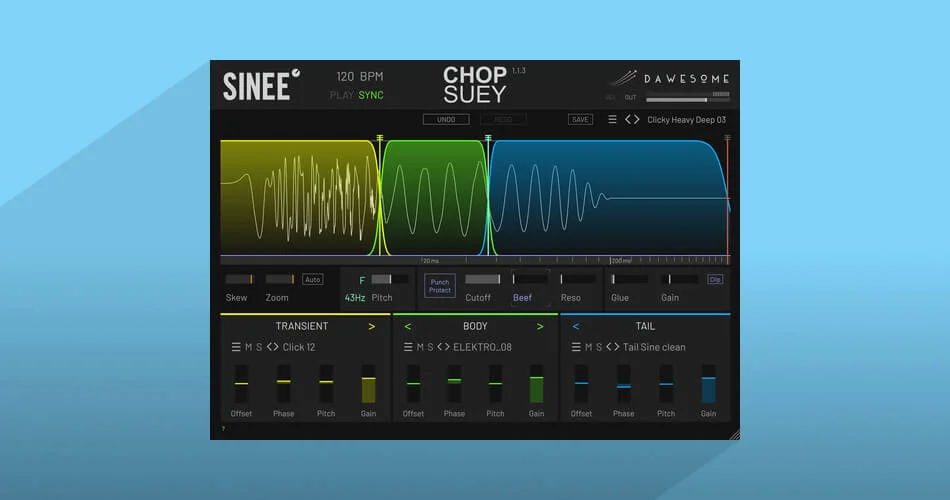Screen dimensions: 950x500
Task: Click the CHOP SUEY title logo
Action: coord(475,85)
